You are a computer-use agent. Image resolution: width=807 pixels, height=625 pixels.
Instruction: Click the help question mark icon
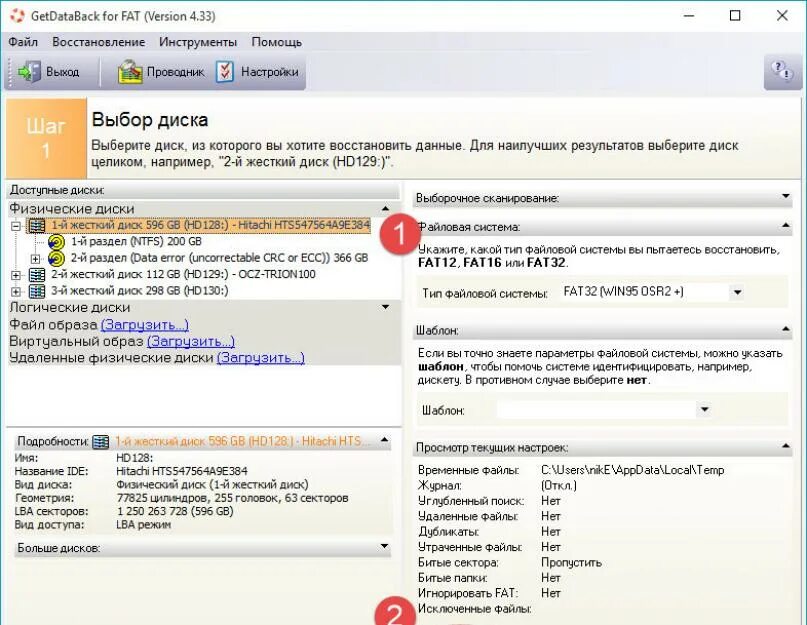783,71
